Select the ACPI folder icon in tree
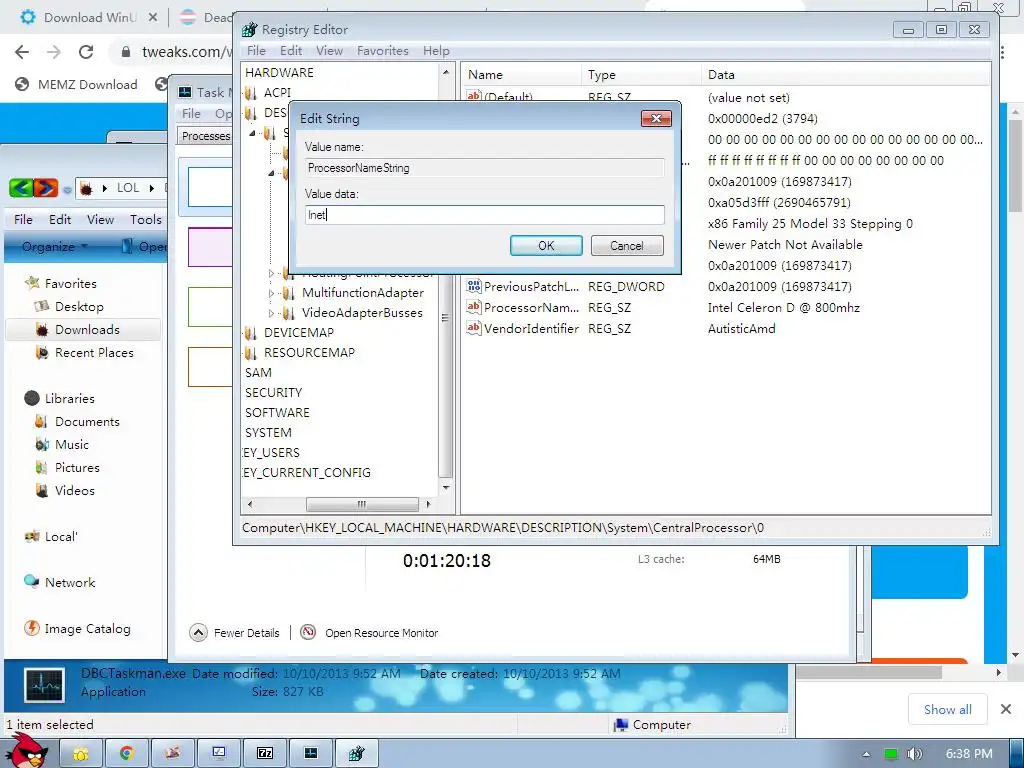Screen dimensions: 1024x768 251,93
